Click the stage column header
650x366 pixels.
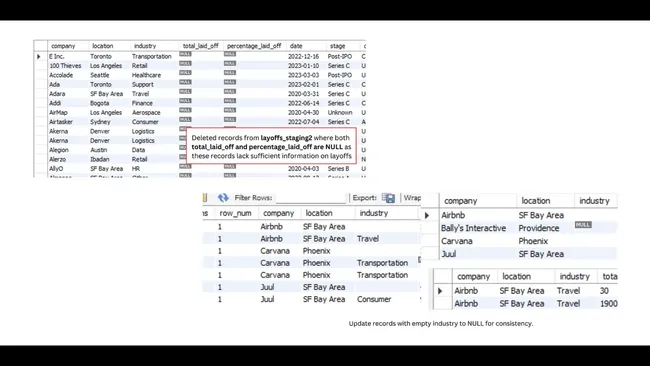(337, 46)
